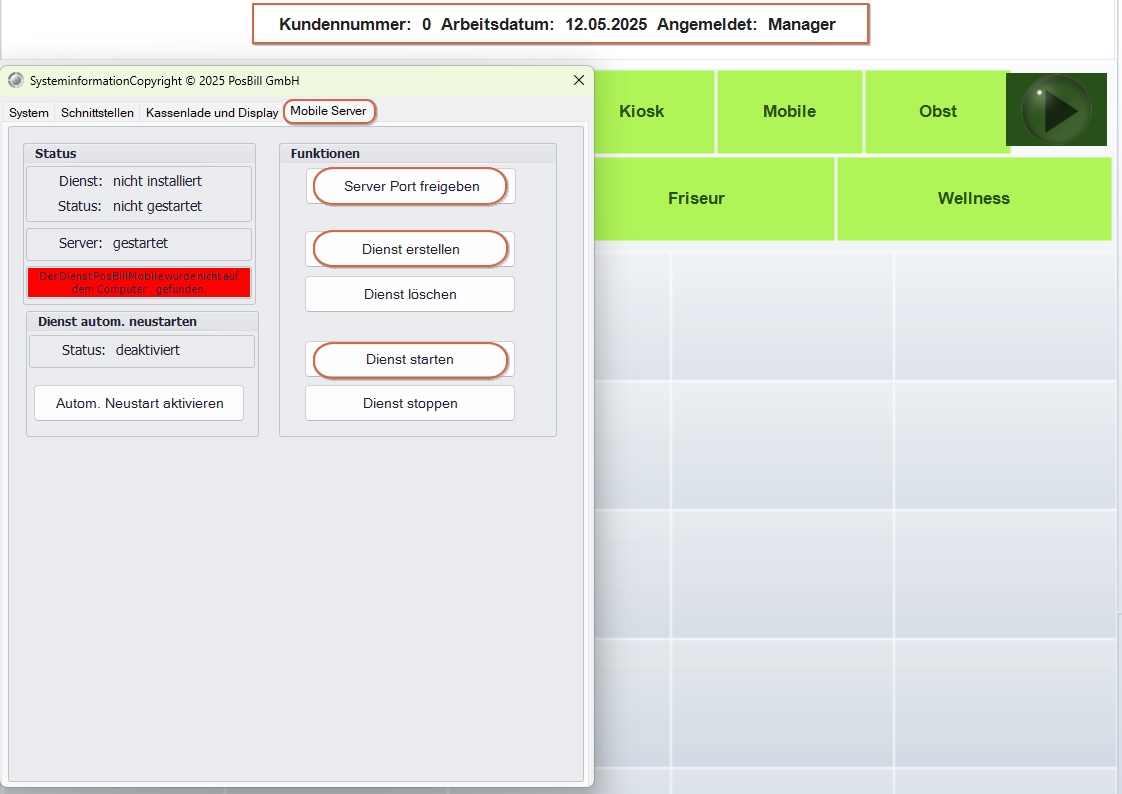This screenshot has width=1122, height=794.
Task: Click the Systeminformation window title icon
Action: pos(16,80)
